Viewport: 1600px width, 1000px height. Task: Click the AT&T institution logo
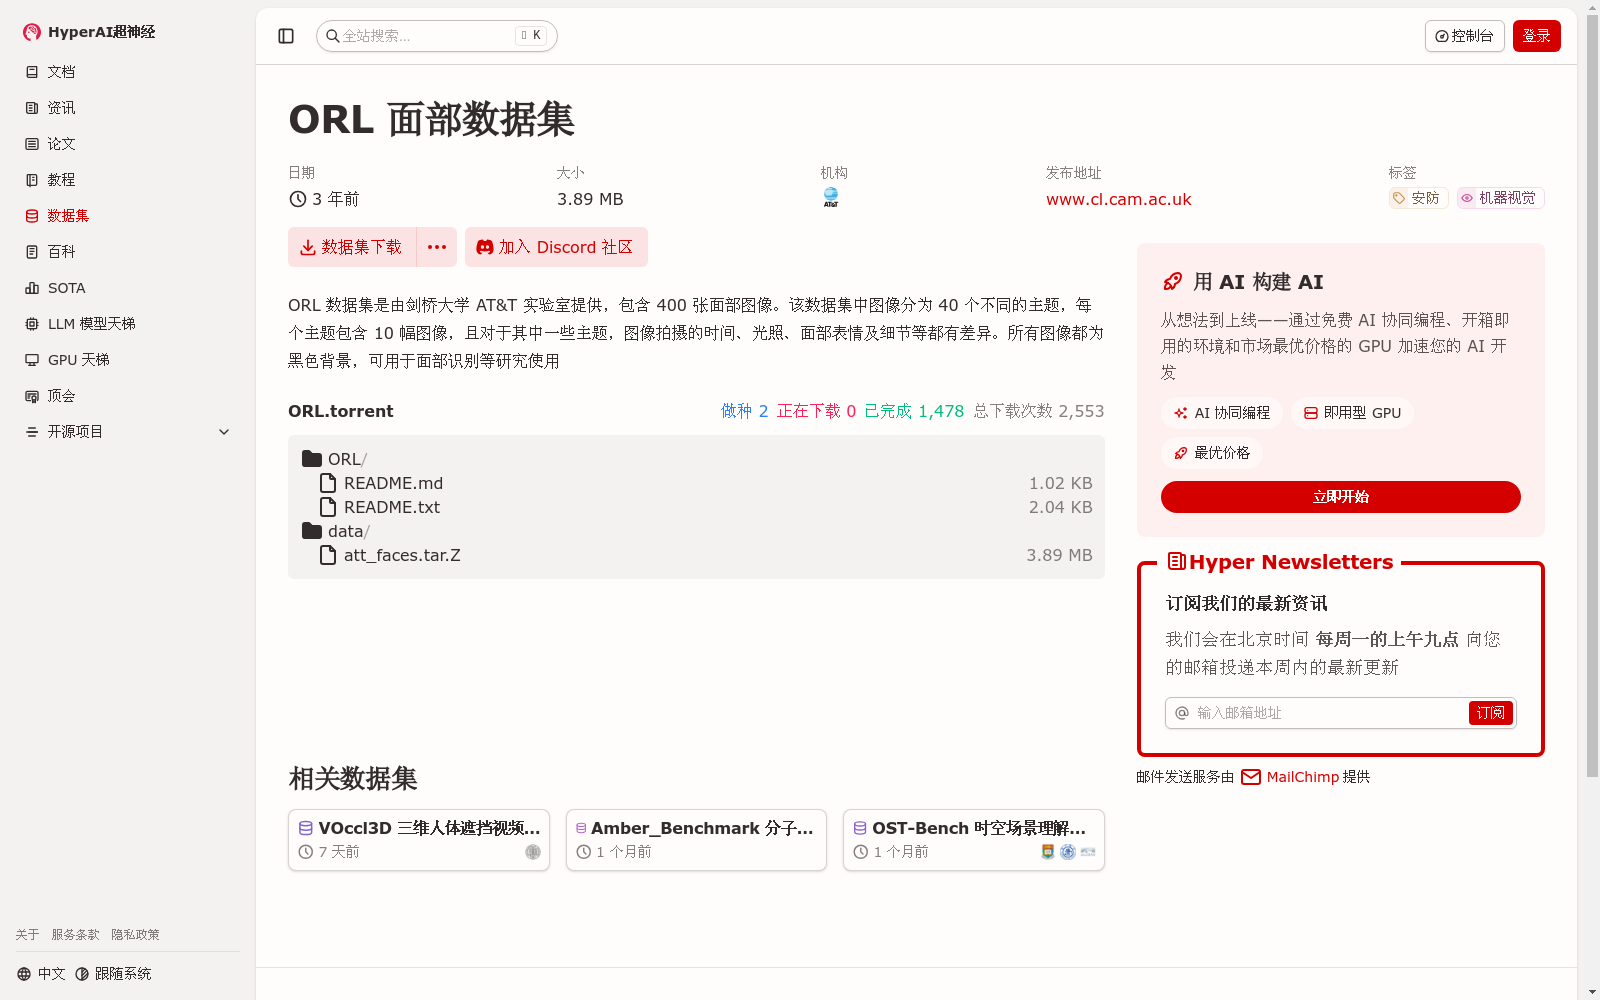[830, 196]
